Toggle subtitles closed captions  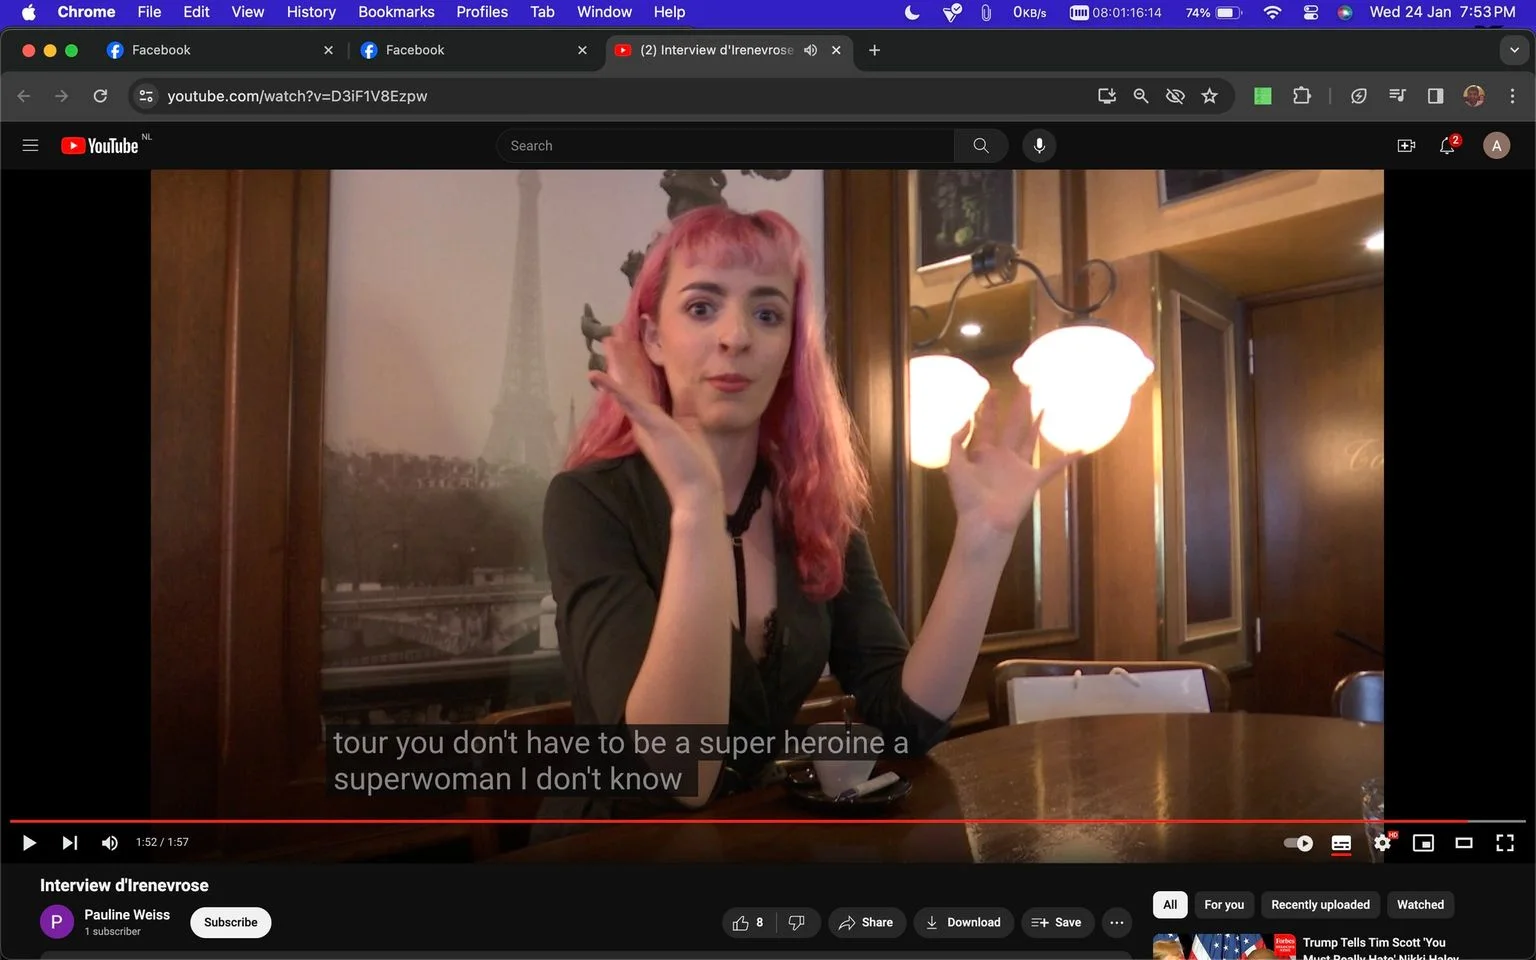click(1341, 843)
